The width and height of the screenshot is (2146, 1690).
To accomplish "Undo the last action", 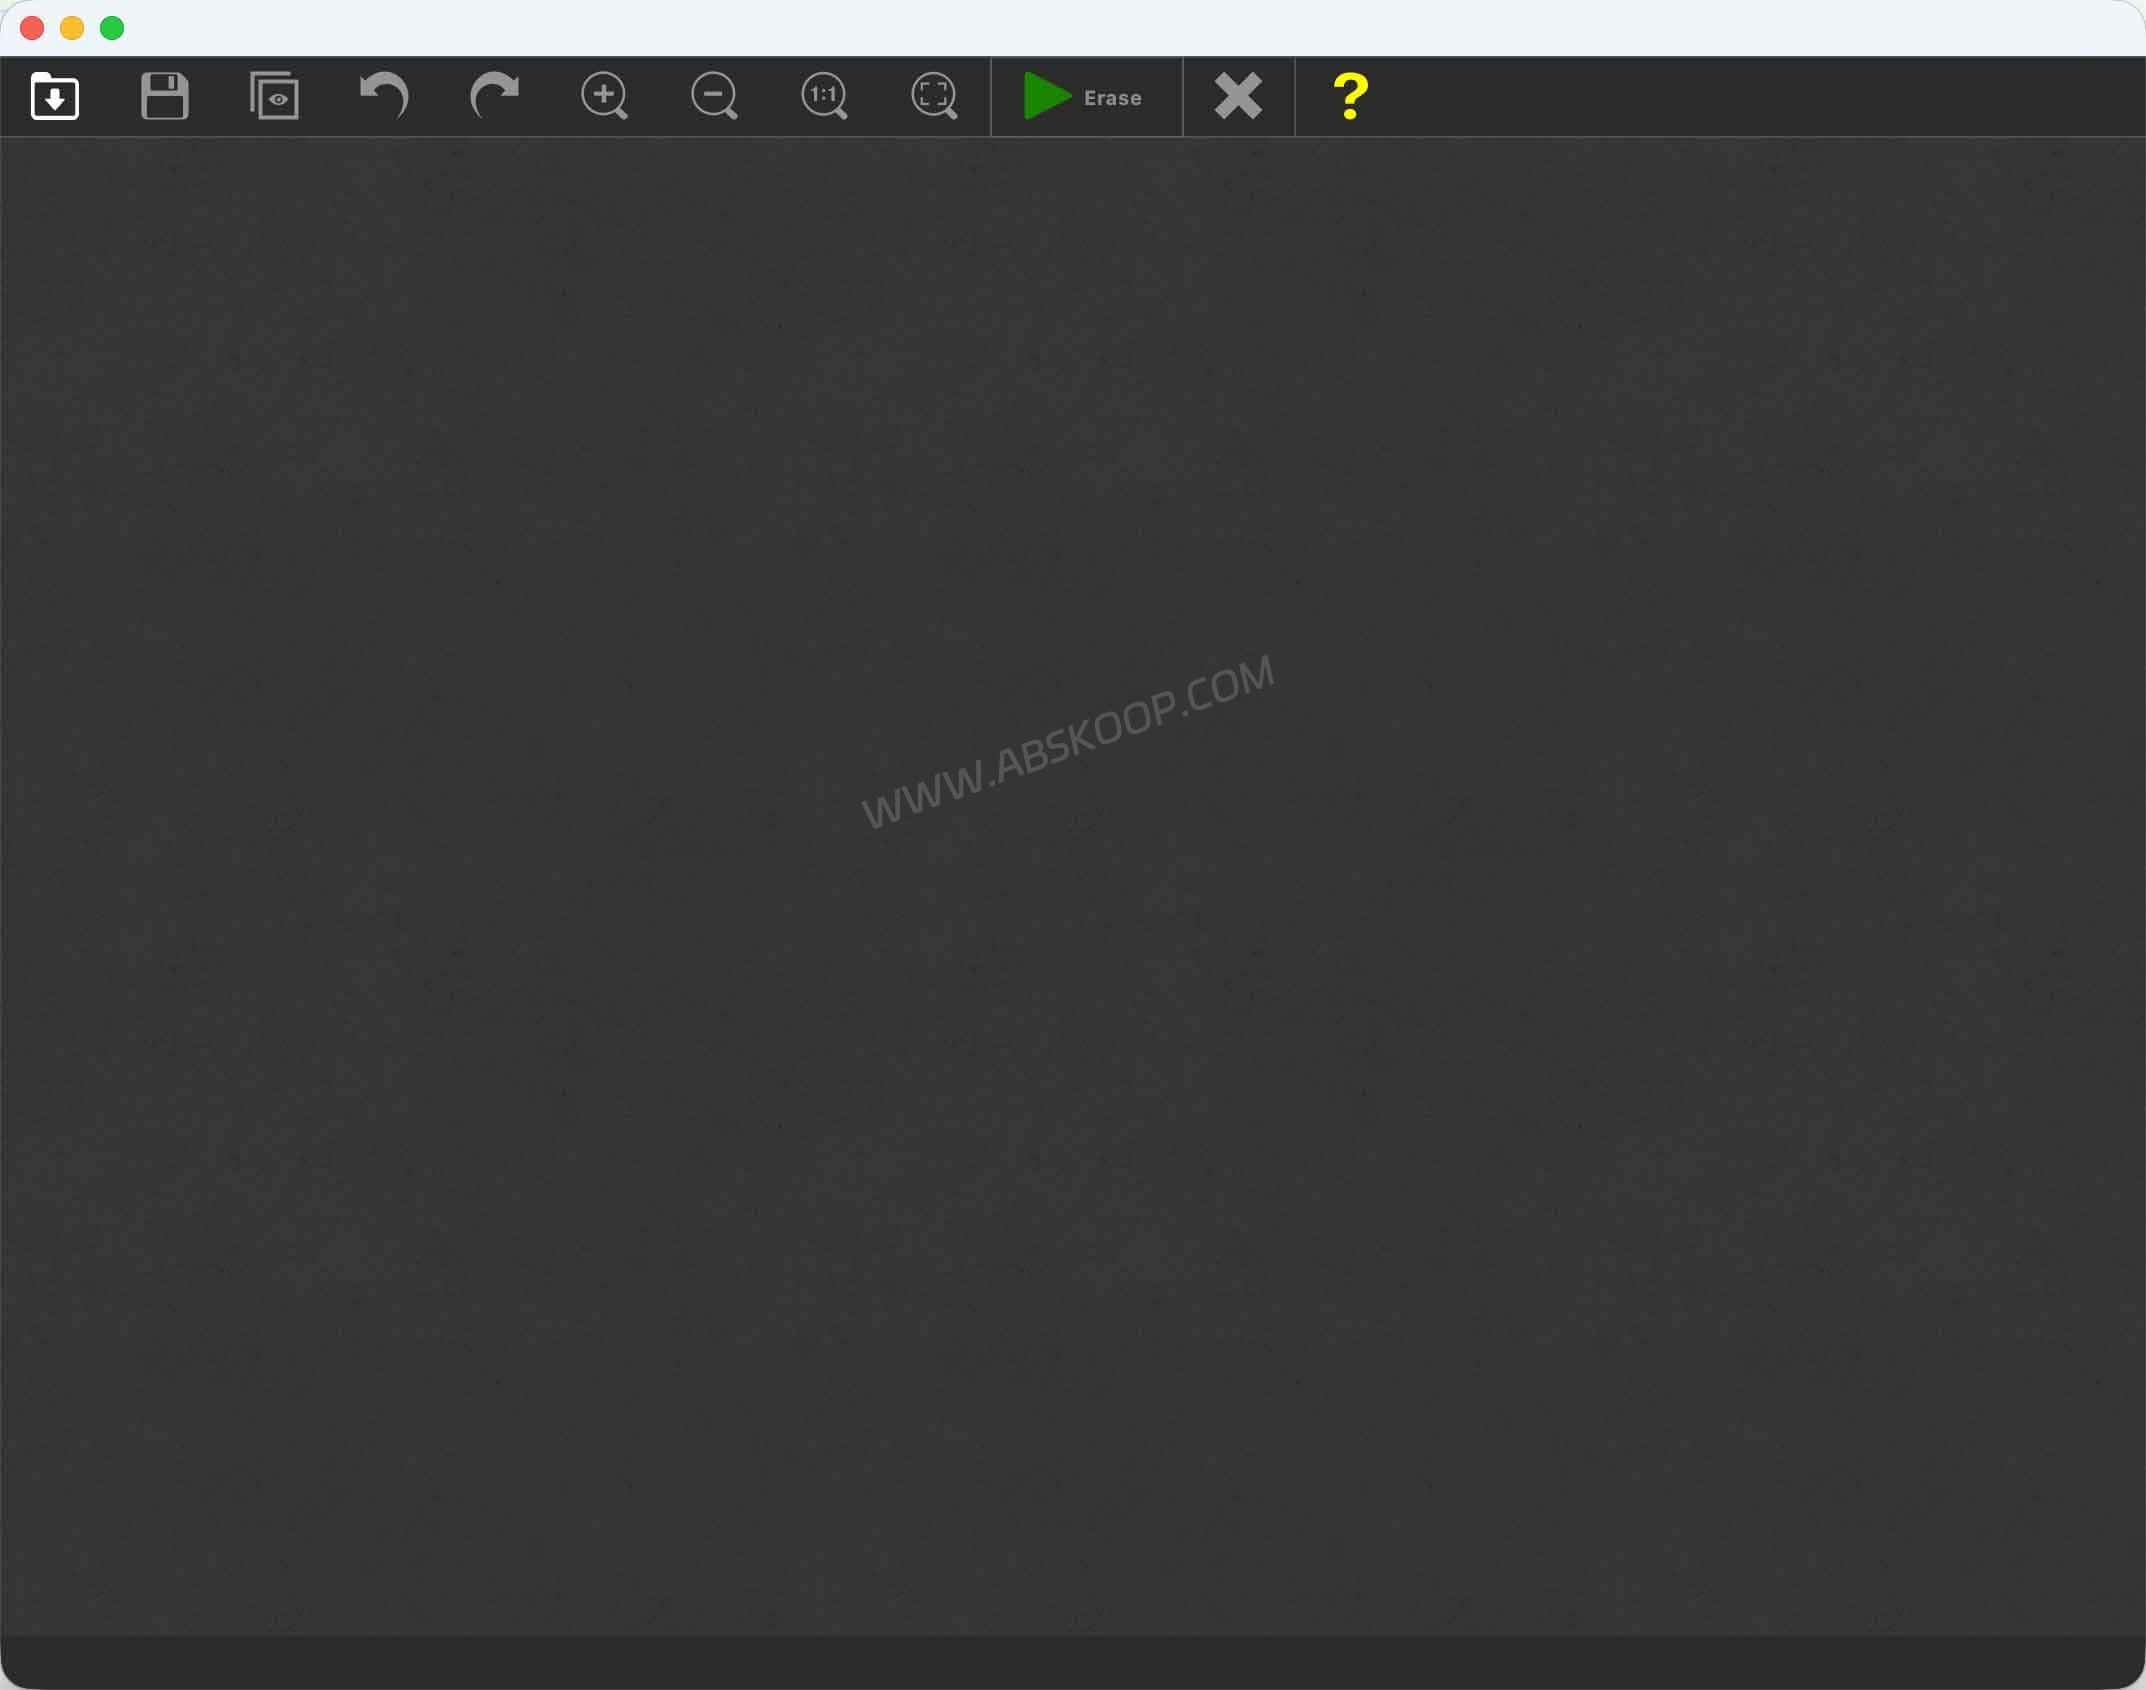I will pyautogui.click(x=384, y=96).
